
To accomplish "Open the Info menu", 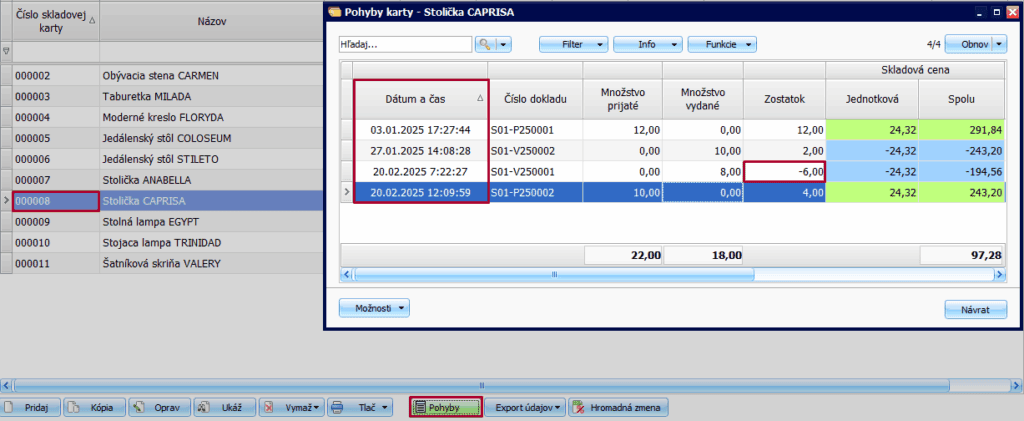I will click(x=647, y=44).
